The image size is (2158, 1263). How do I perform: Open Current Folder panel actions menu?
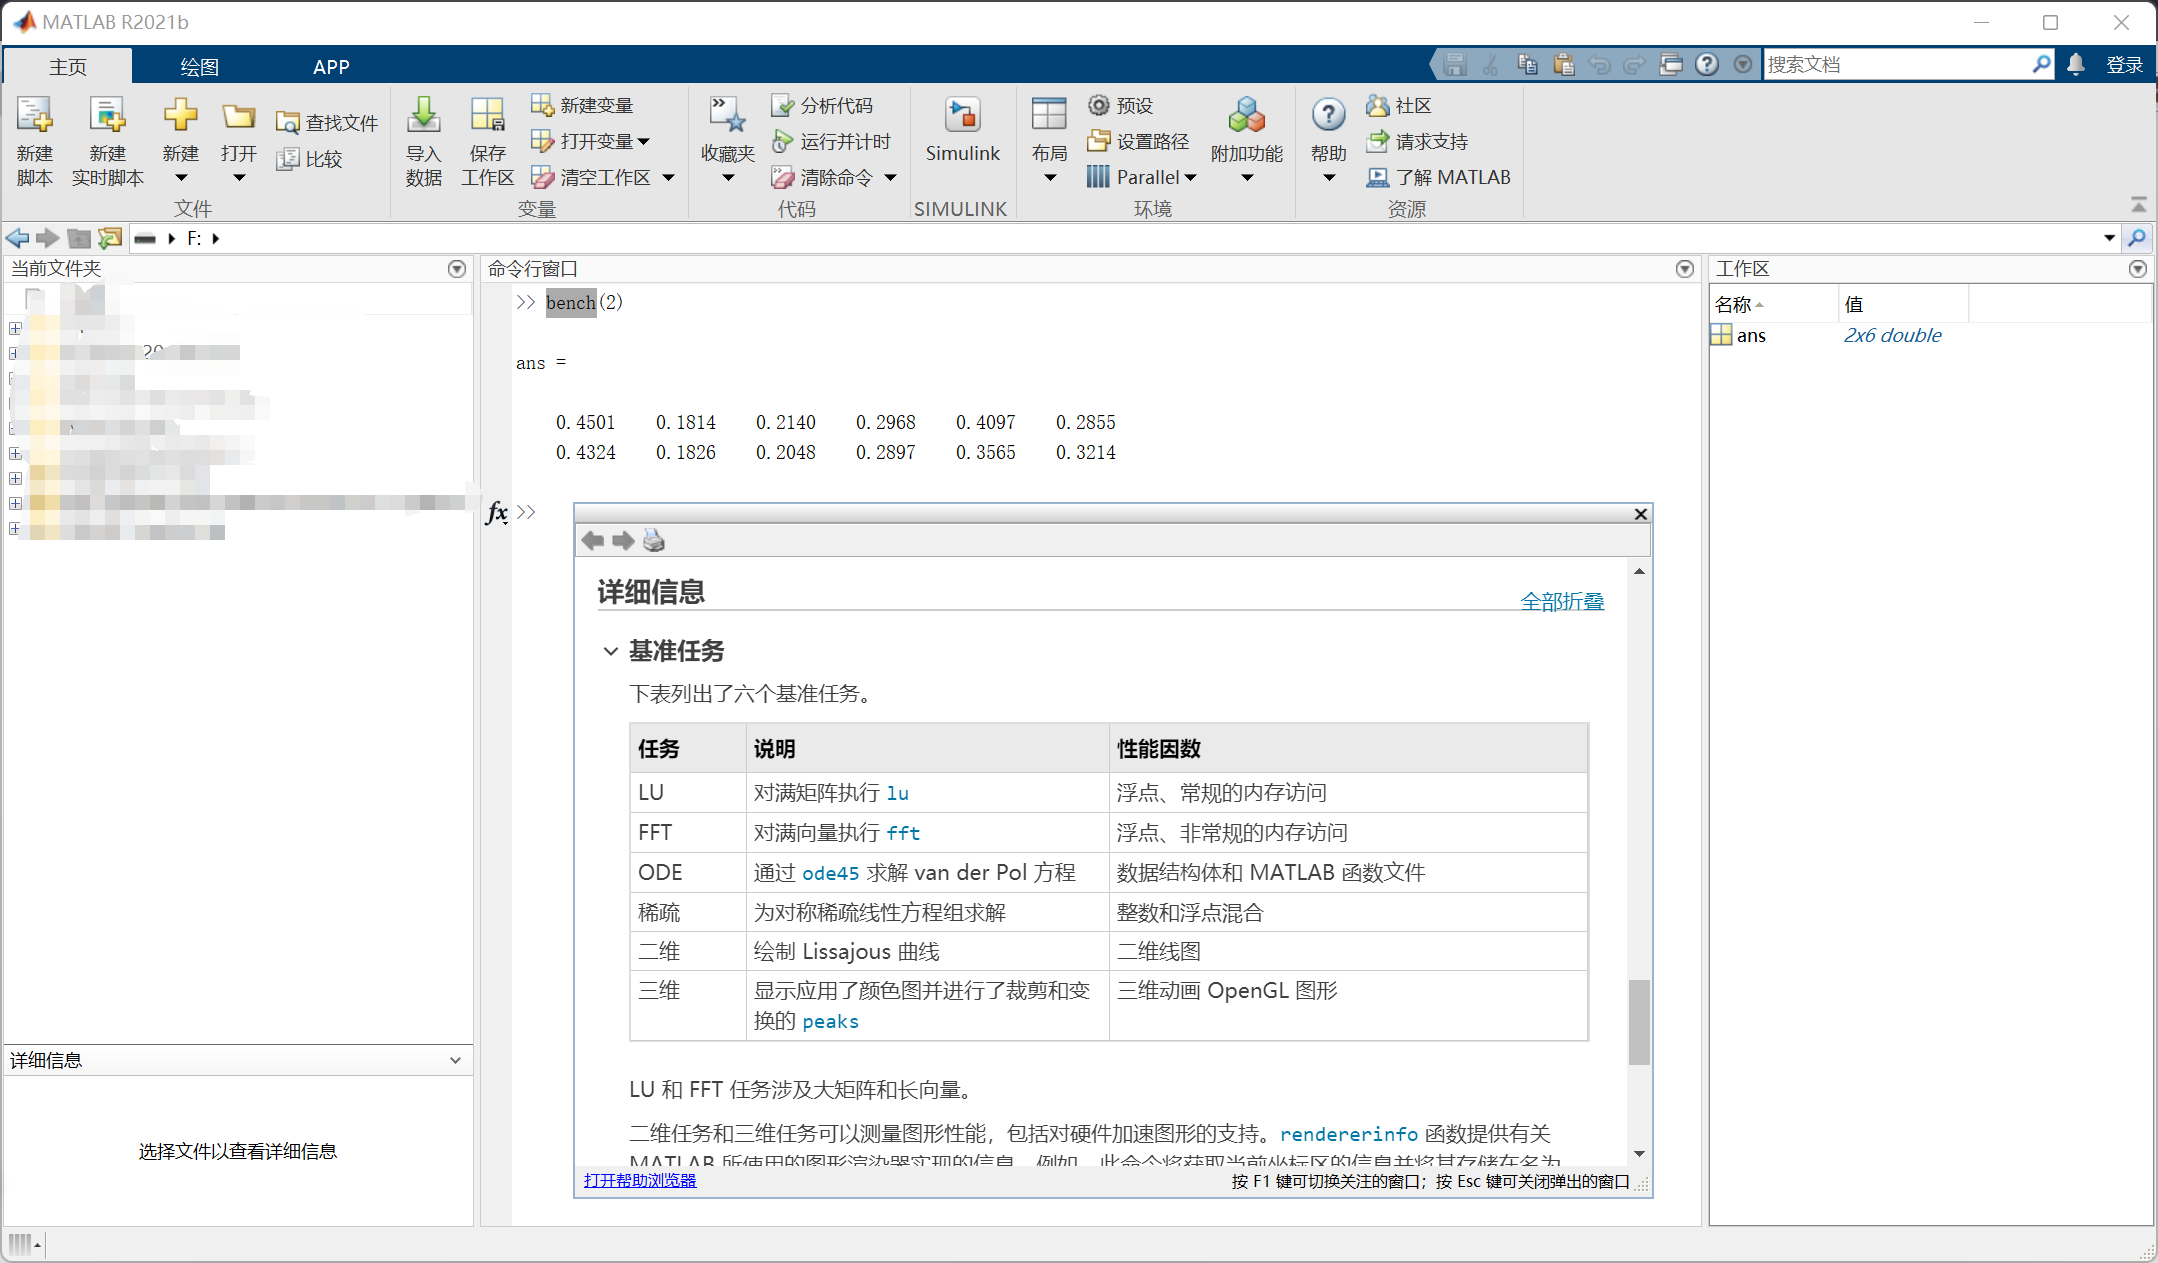457,269
